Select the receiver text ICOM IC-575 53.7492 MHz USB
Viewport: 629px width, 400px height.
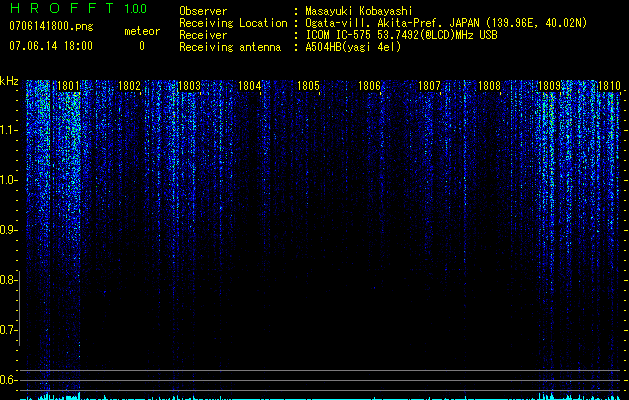[401, 35]
